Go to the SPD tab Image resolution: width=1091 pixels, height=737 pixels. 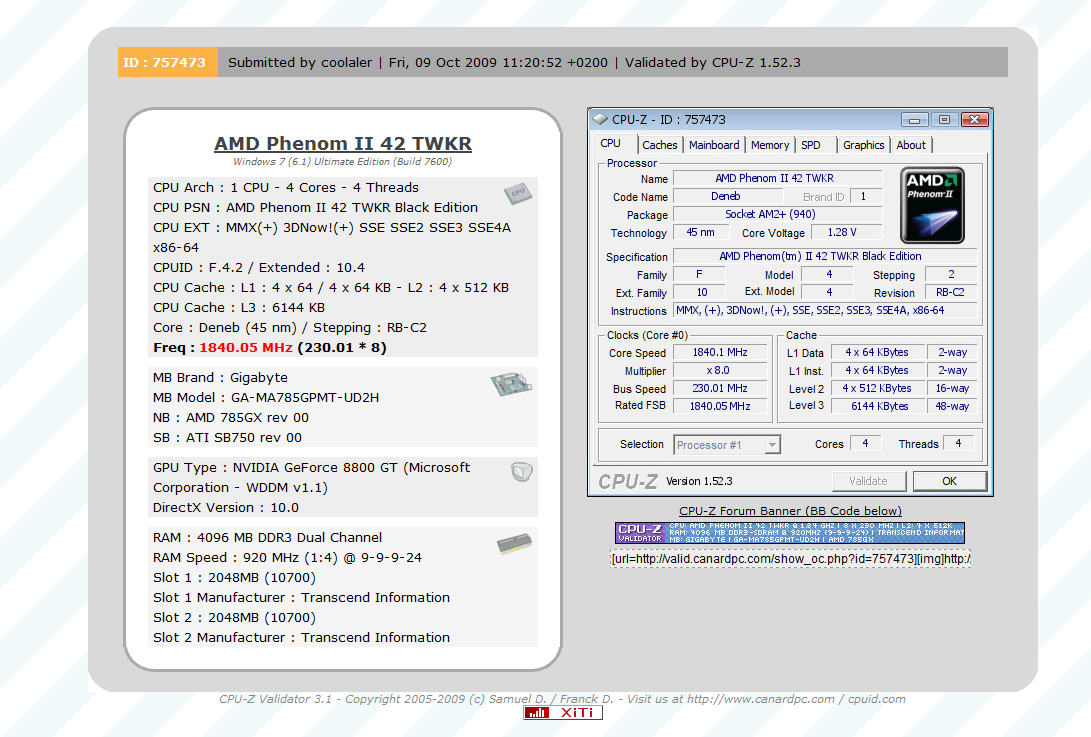811,145
